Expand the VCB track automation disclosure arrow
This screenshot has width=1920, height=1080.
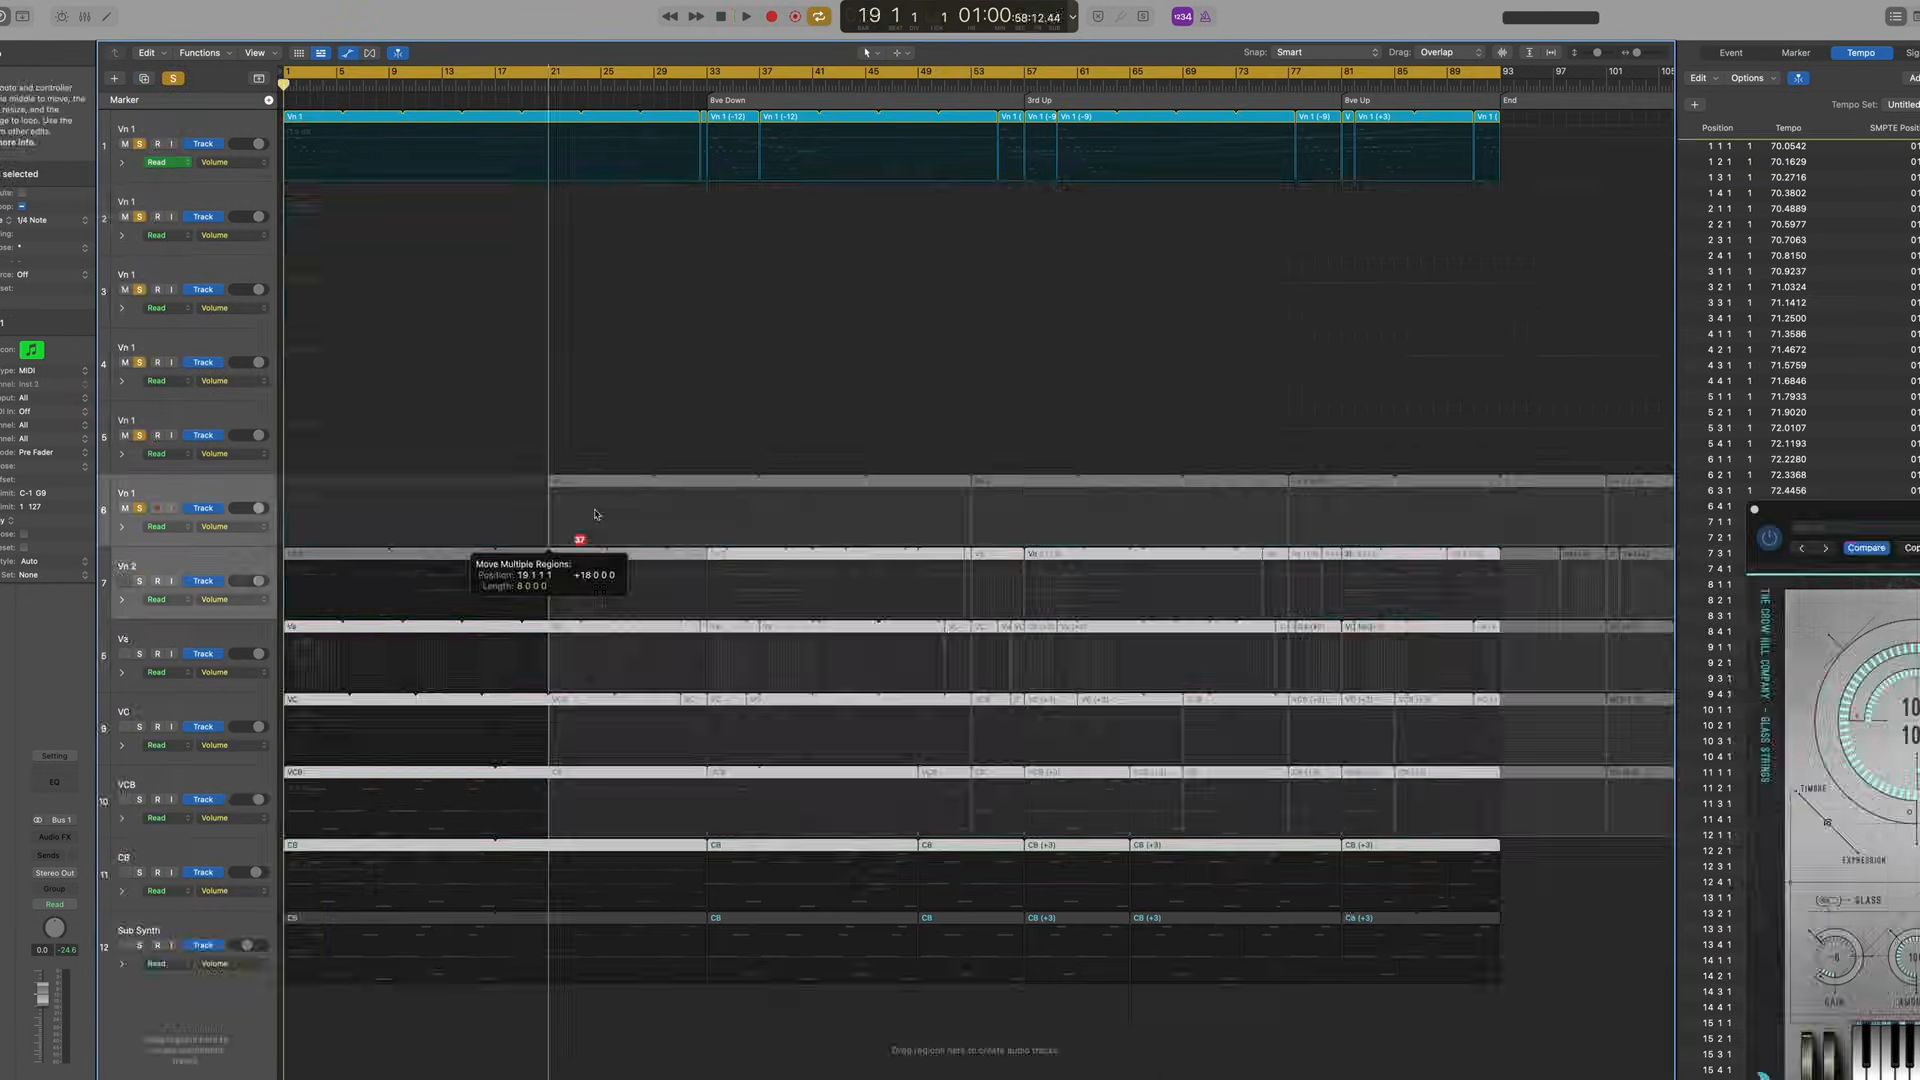(x=122, y=817)
